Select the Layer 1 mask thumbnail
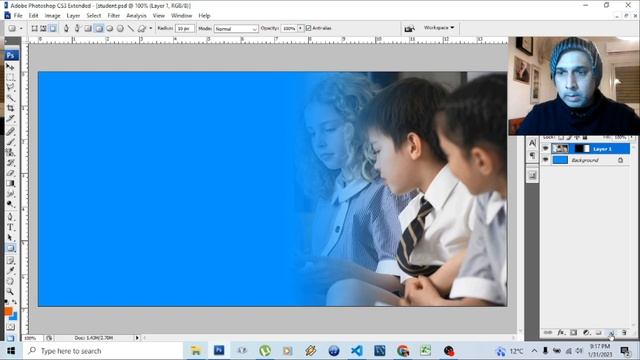This screenshot has height=360, width=640. point(582,149)
